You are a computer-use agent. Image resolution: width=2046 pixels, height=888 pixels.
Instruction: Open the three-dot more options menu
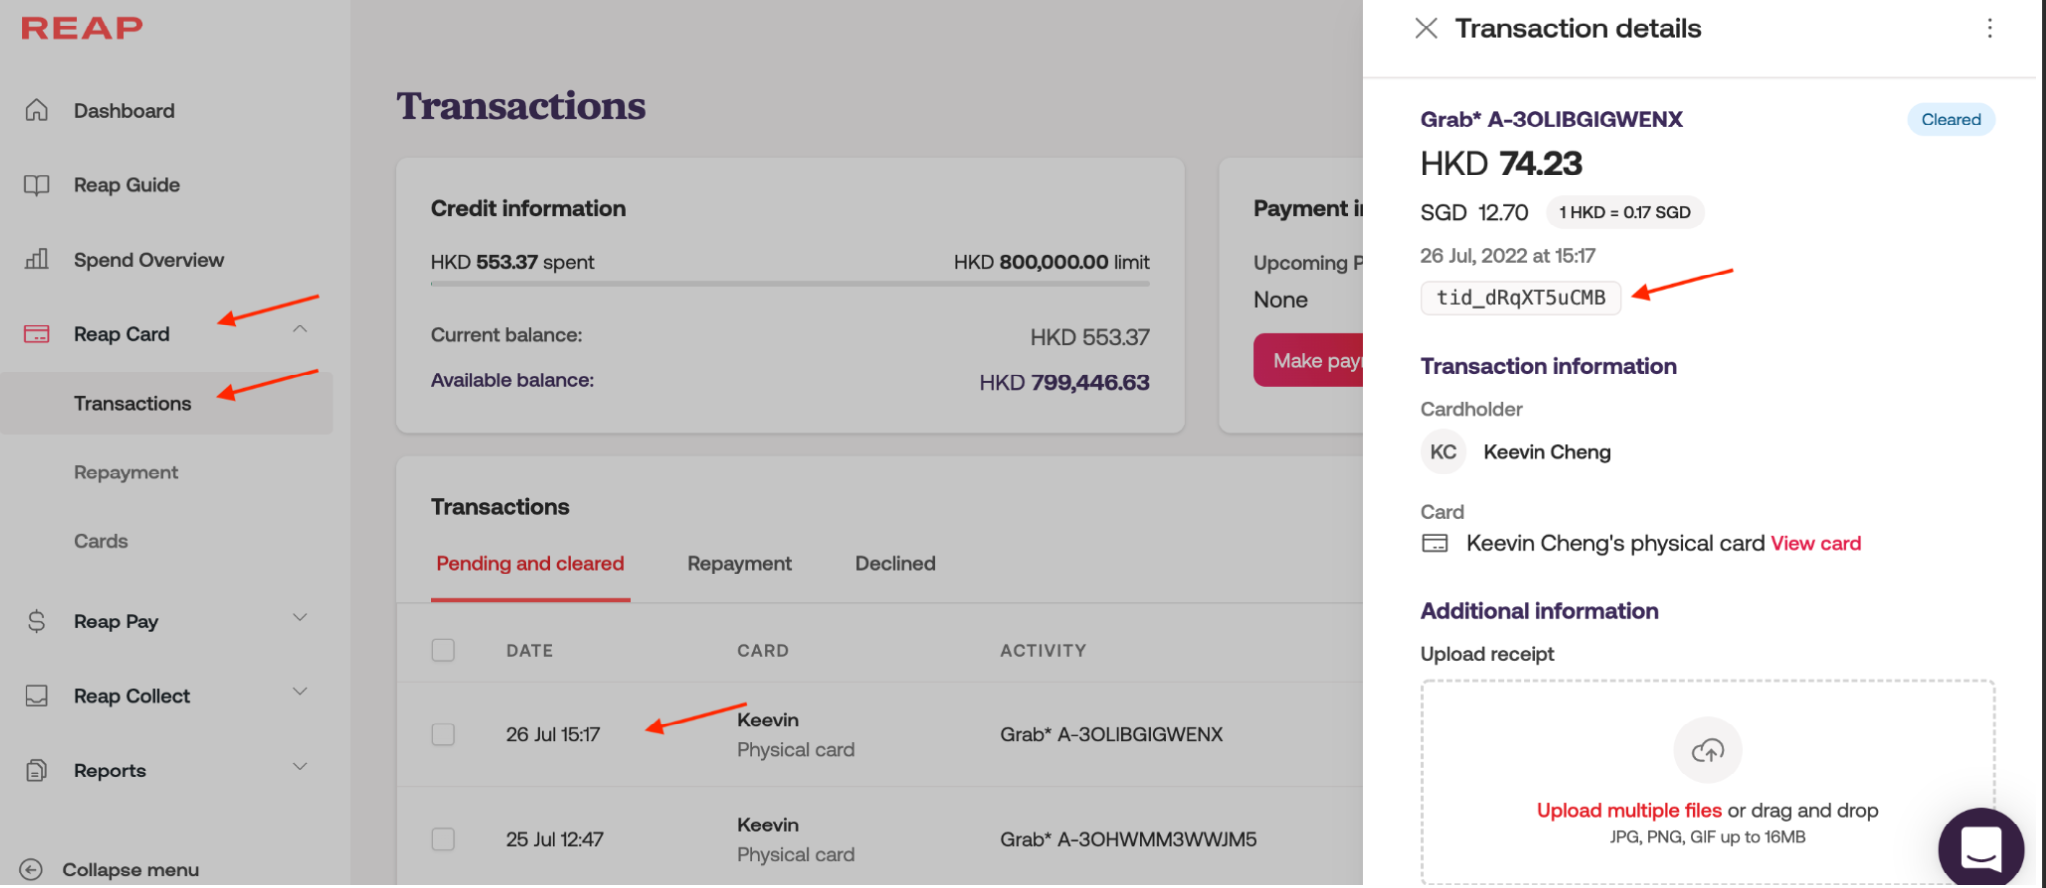click(1989, 28)
